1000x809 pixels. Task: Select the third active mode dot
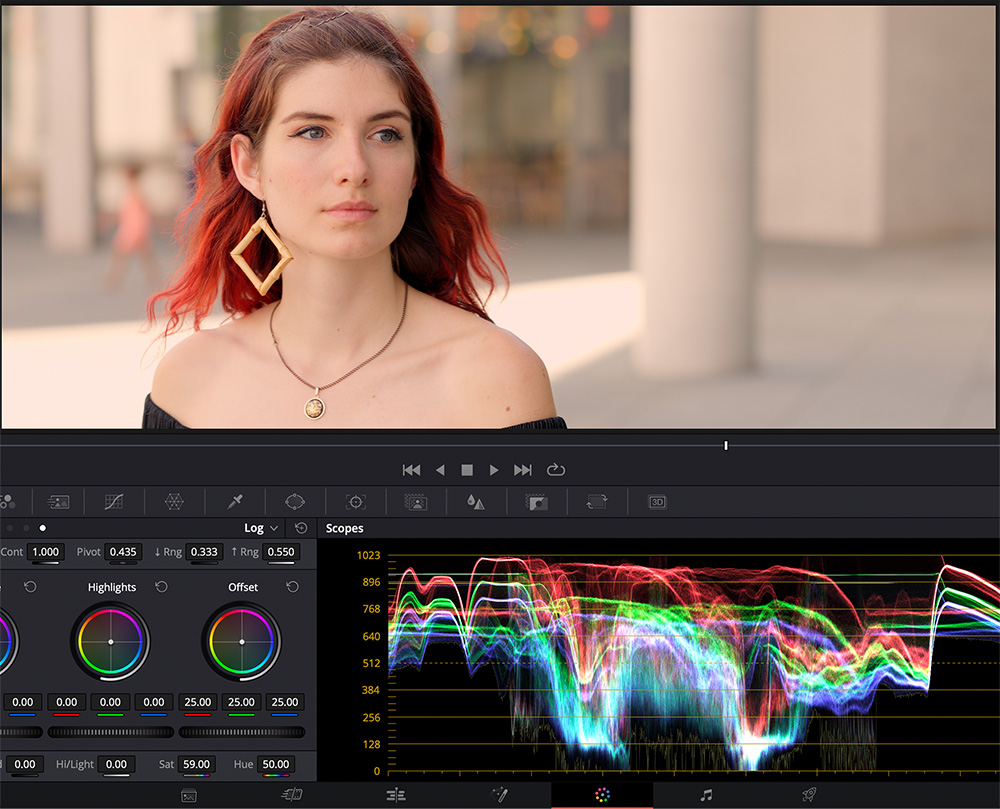(43, 528)
